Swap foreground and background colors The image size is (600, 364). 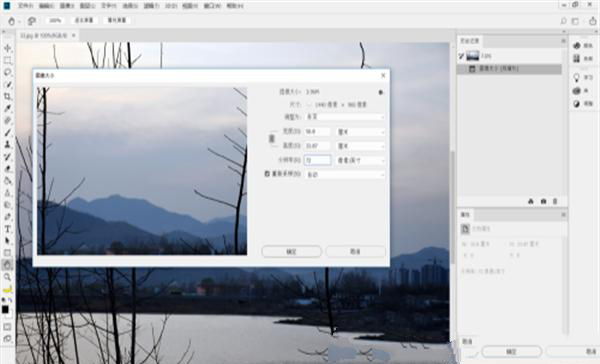pyautogui.click(x=10, y=300)
